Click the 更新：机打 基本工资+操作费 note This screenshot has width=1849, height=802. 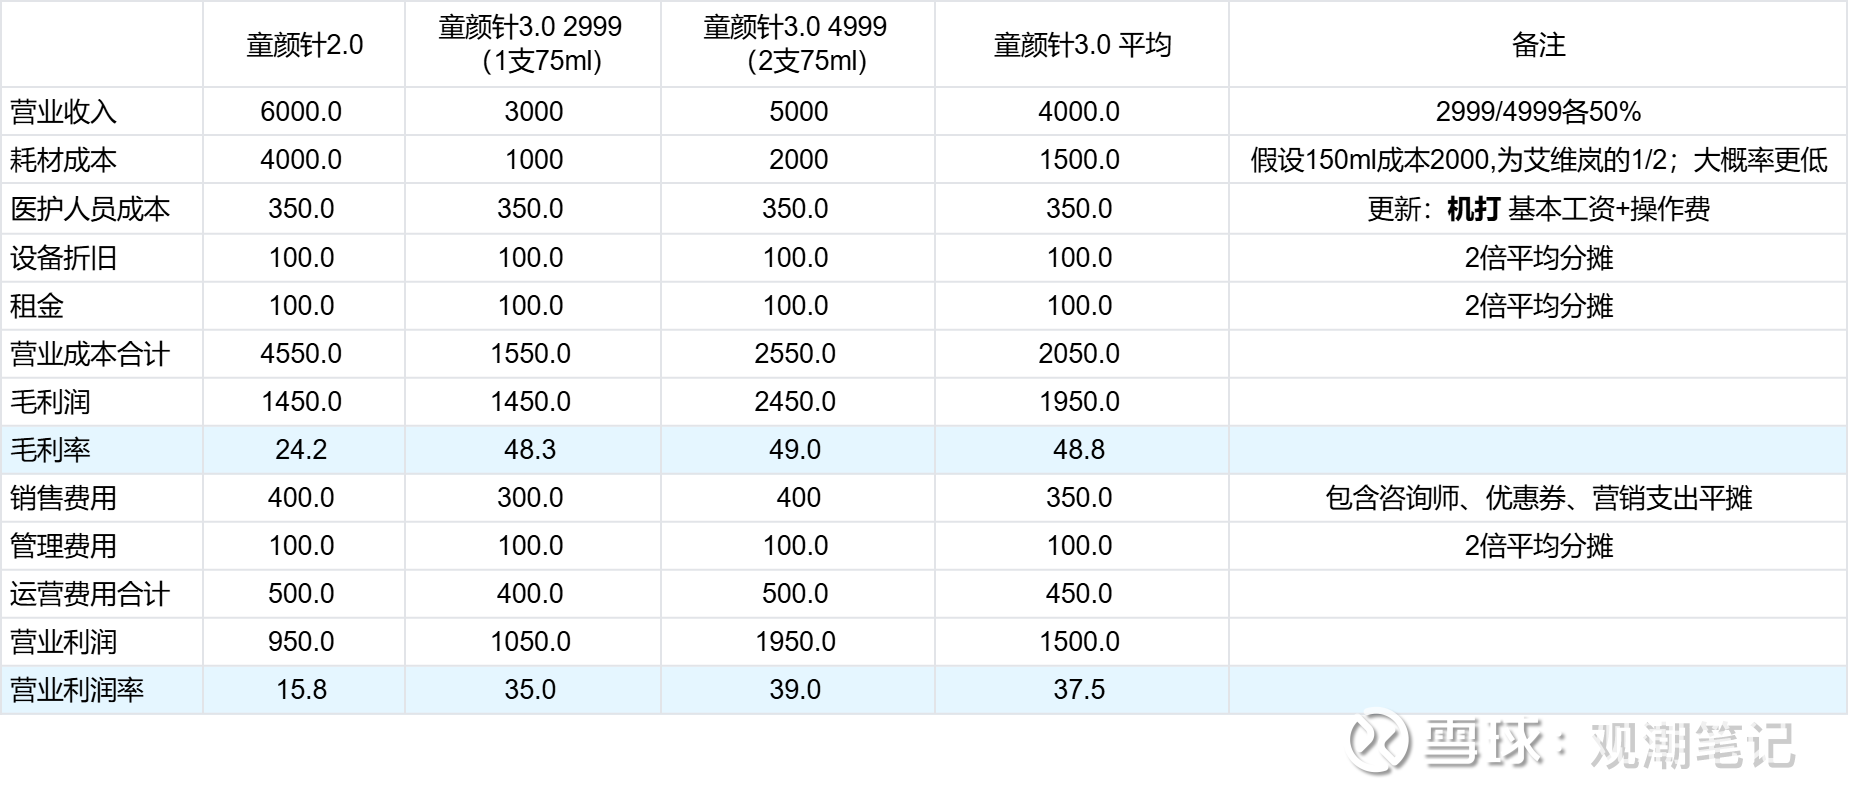(x=1538, y=209)
